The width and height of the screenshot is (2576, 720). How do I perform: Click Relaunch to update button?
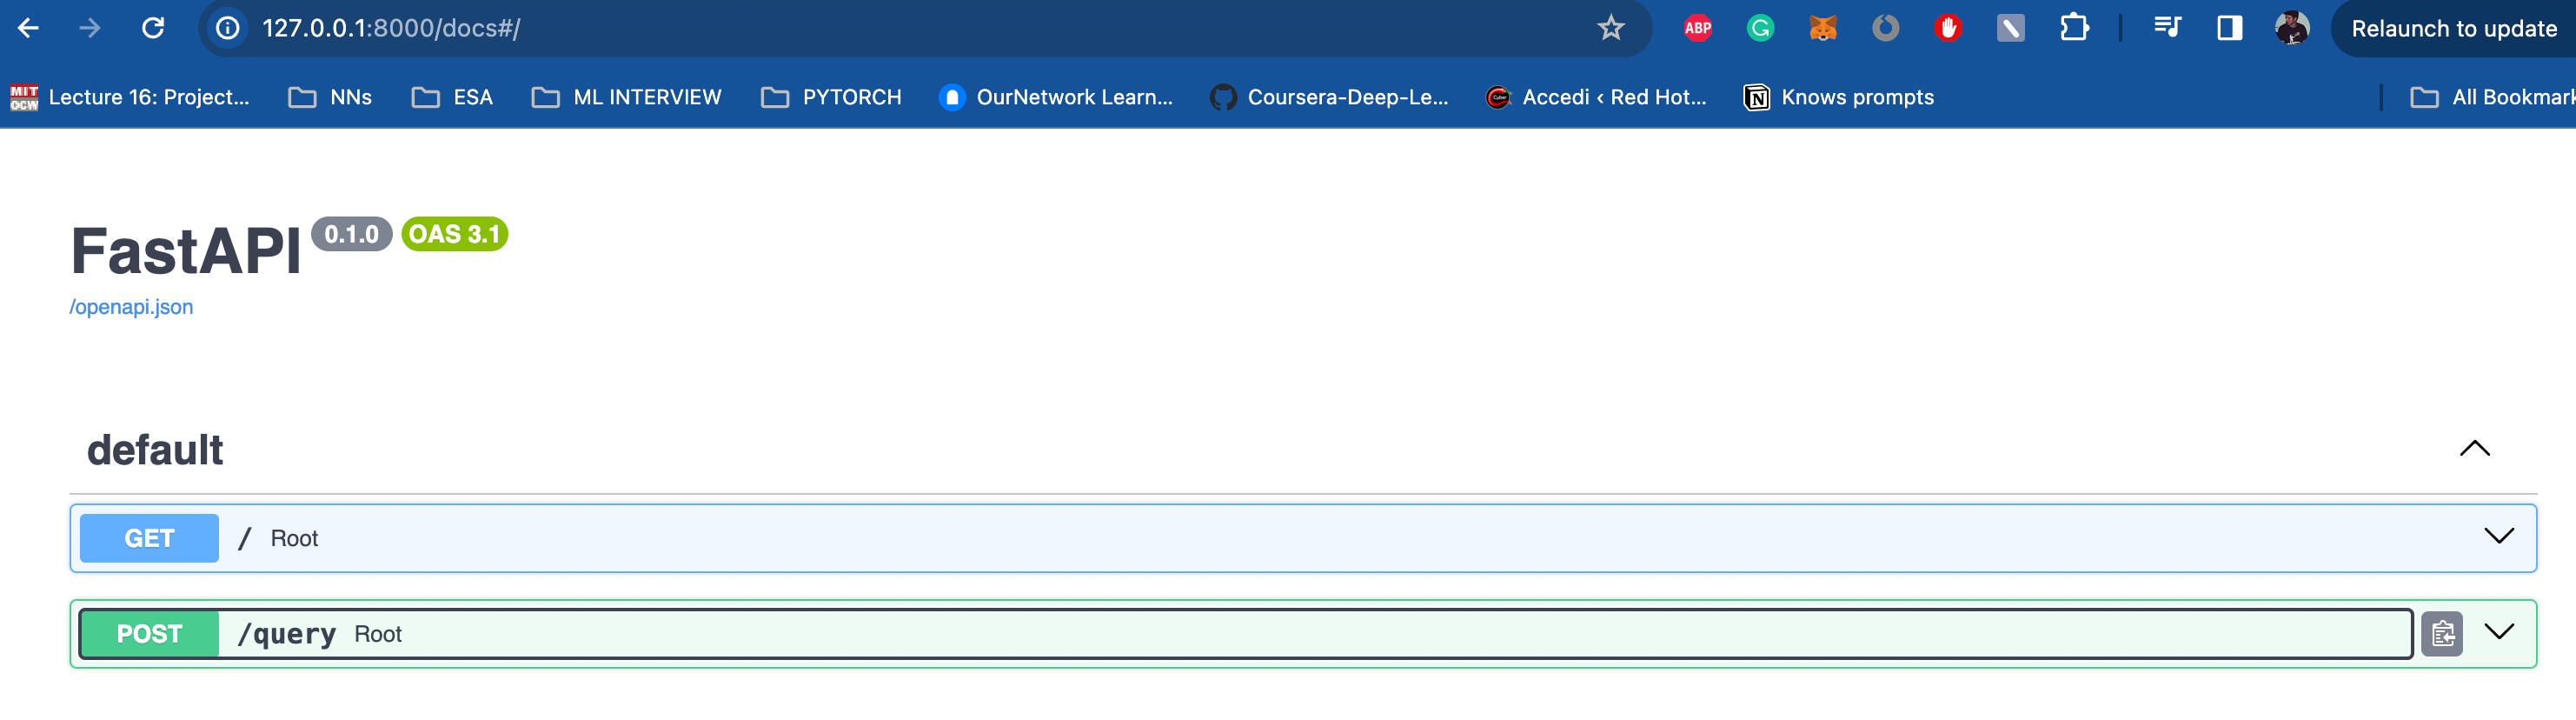click(x=2453, y=28)
